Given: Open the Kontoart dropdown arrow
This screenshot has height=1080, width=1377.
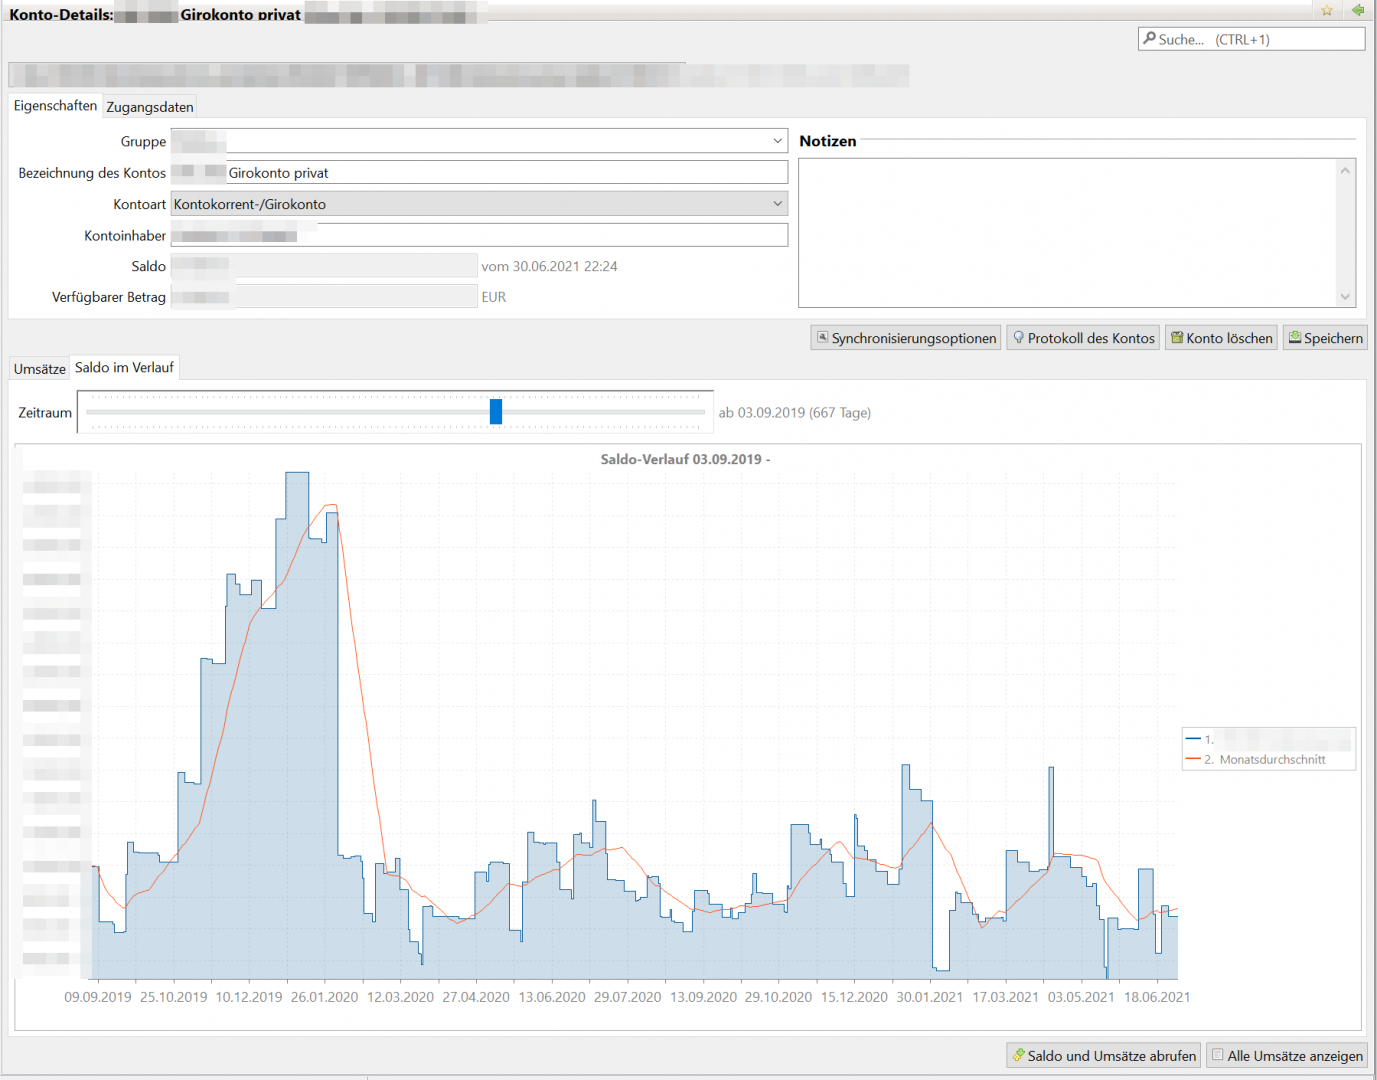Looking at the screenshot, I should coord(777,204).
